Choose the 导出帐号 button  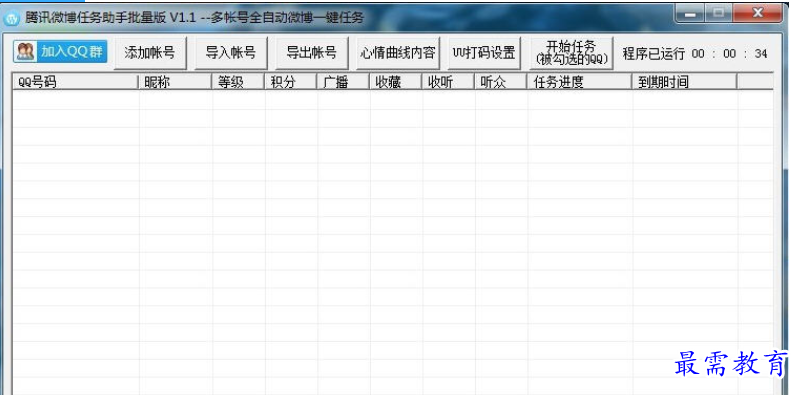coord(312,53)
